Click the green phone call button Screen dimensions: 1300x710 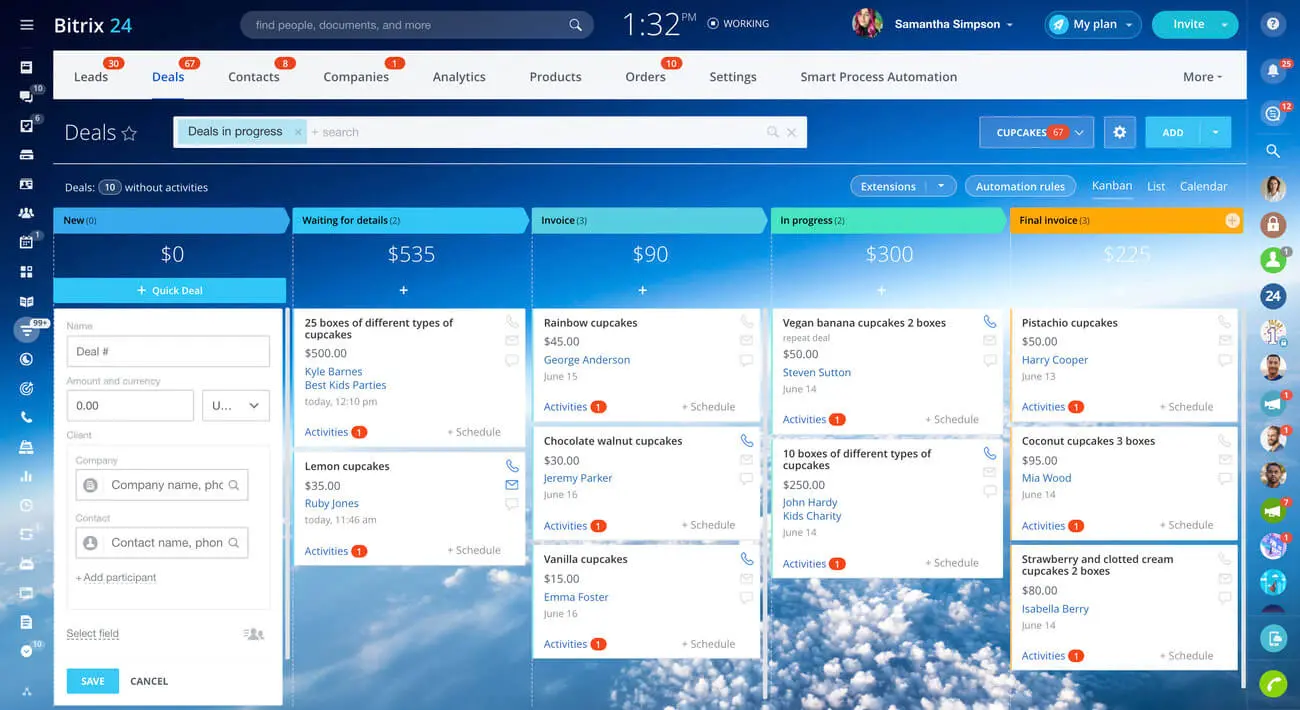coord(1273,683)
